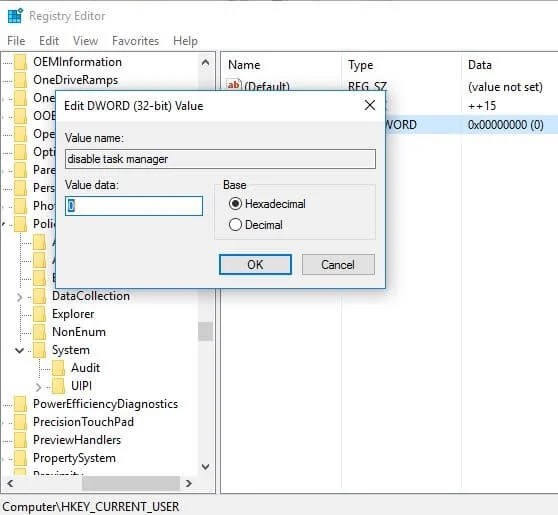
Task: Click the horizontal scroll right arrow
Action: [x=189, y=483]
